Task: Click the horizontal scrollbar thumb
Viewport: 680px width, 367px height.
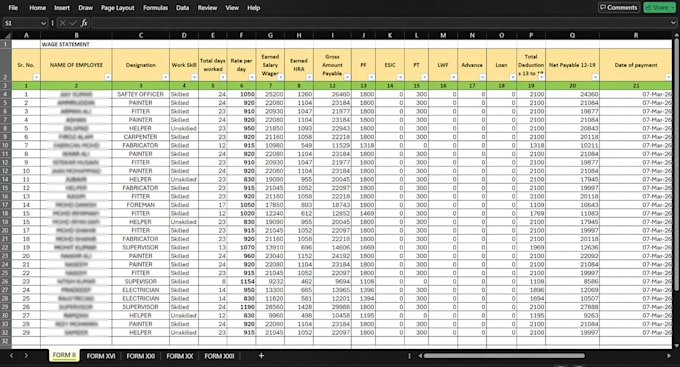Action: 504,356
